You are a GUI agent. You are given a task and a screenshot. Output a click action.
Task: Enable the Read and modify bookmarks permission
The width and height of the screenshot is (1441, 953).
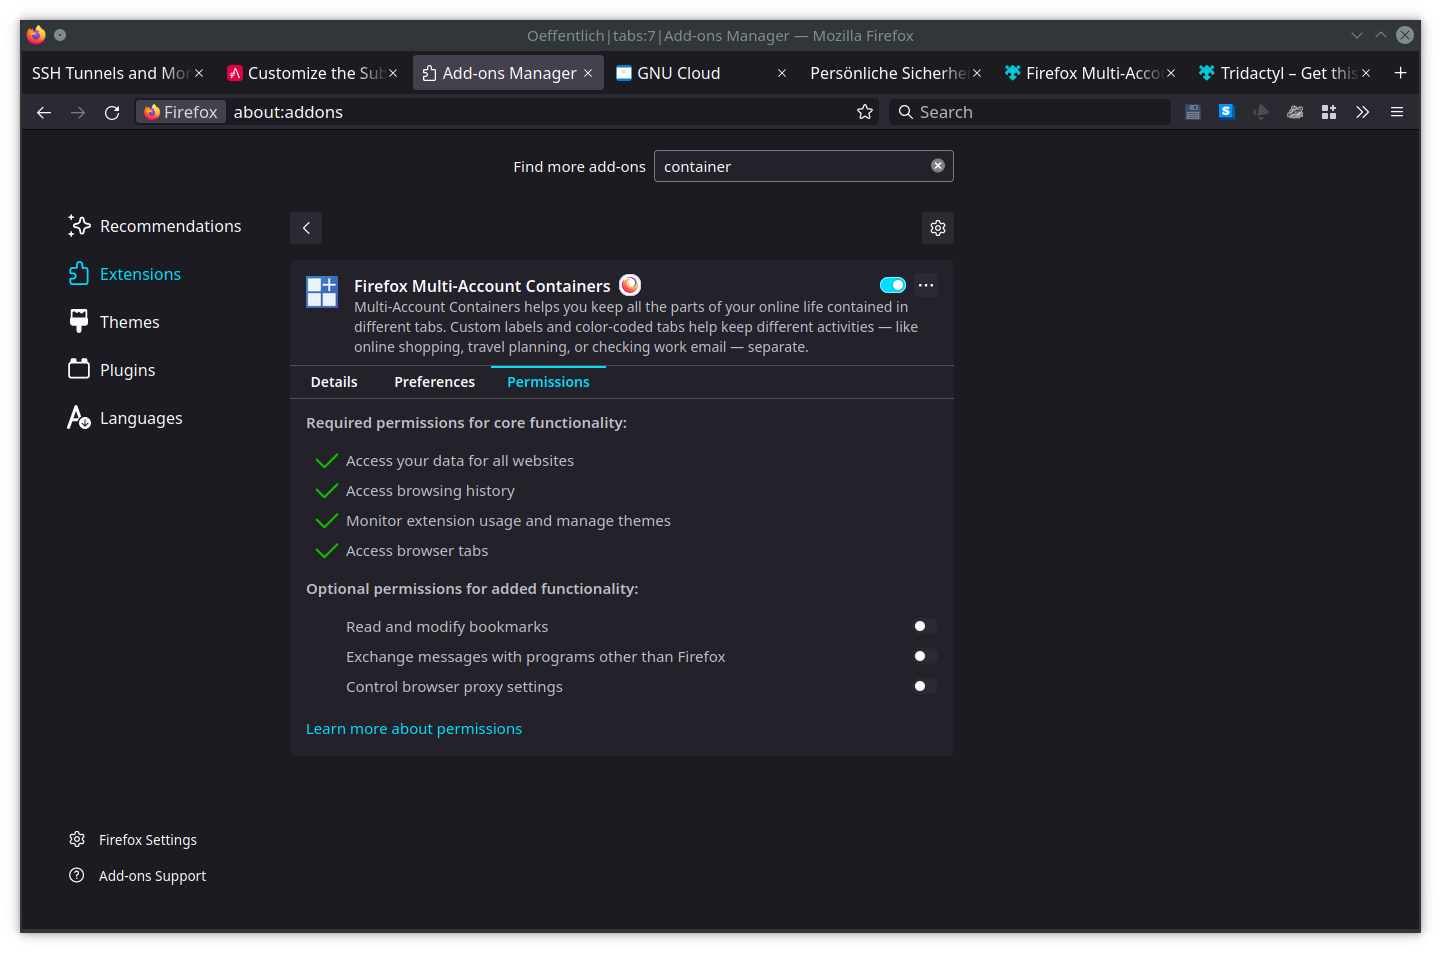pos(920,625)
